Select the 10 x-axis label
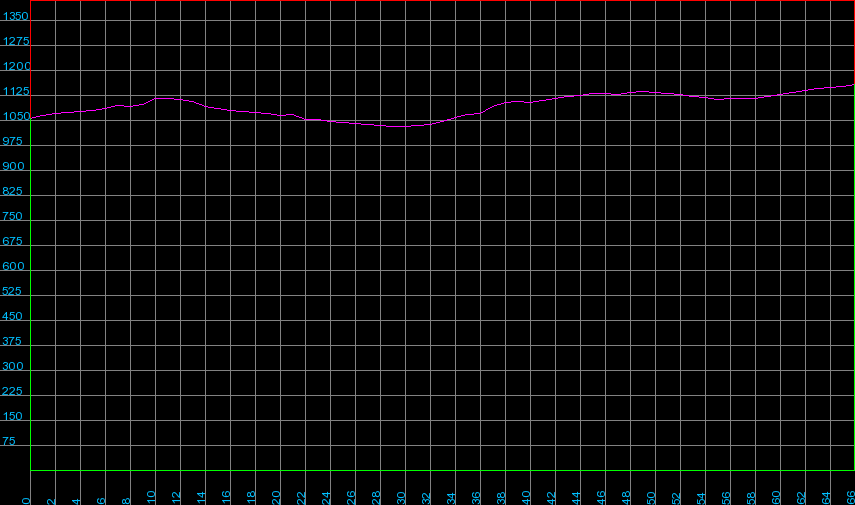 coord(151,498)
